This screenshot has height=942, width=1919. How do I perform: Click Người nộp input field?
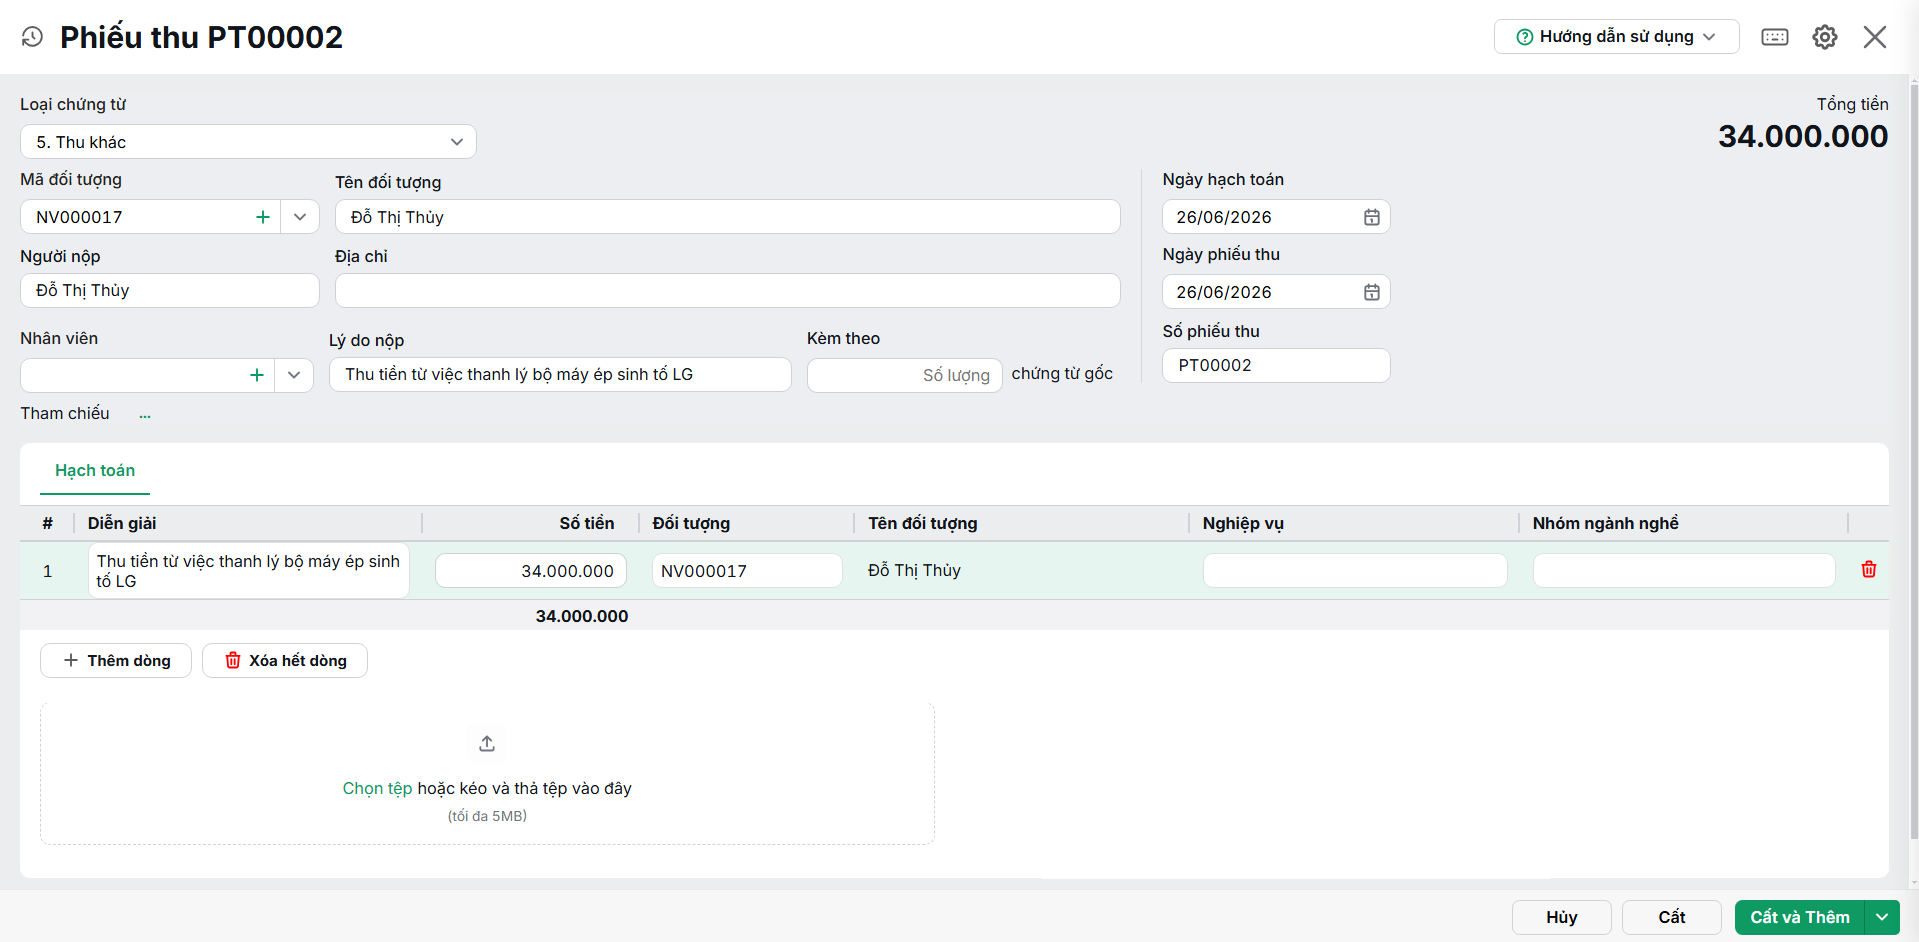coord(170,291)
